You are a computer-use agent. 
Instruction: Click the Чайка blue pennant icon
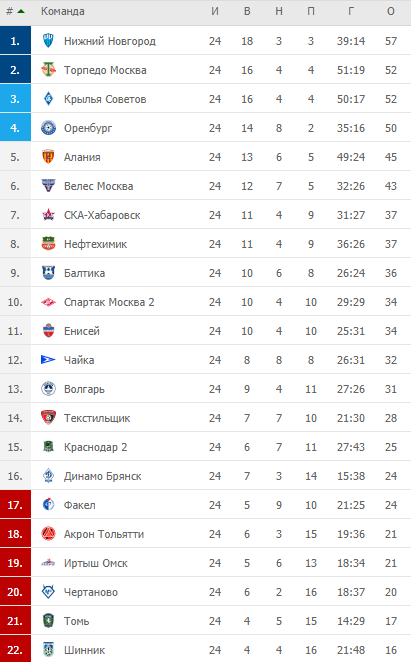pyautogui.click(x=48, y=360)
